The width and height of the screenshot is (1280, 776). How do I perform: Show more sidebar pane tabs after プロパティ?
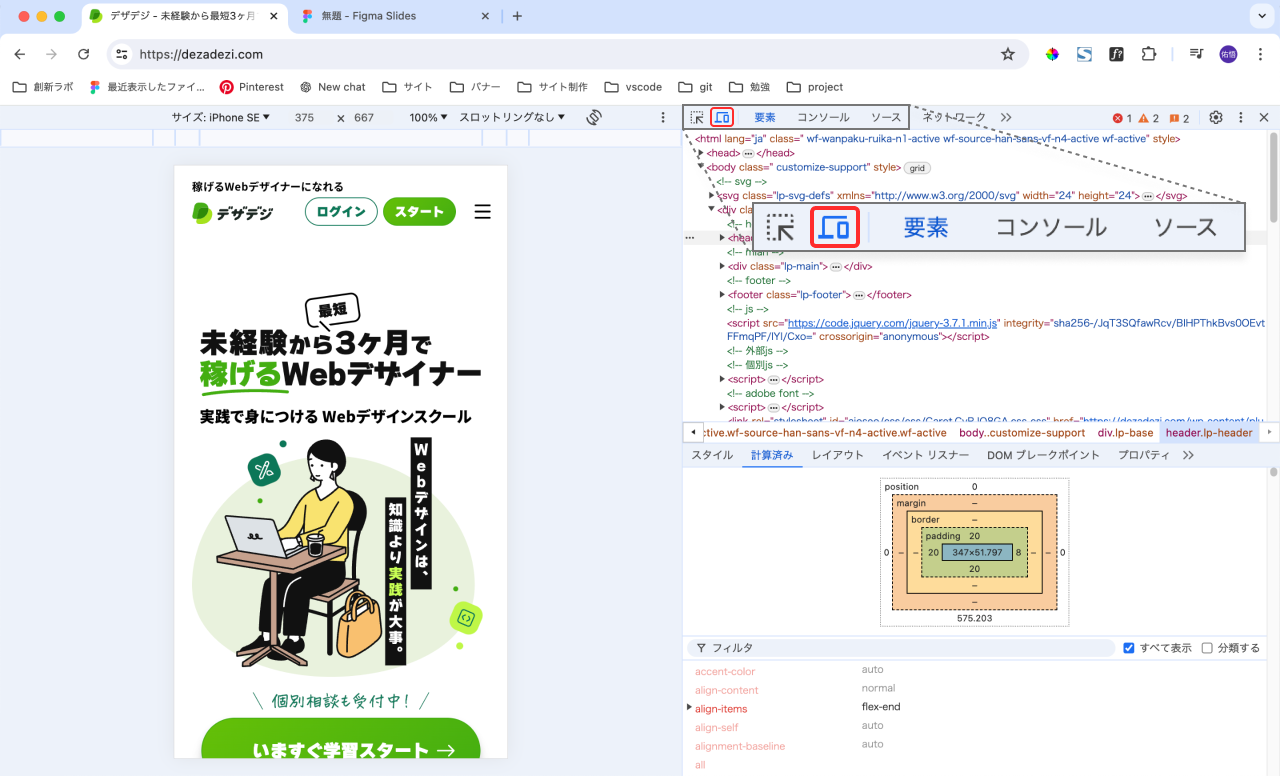1188,455
